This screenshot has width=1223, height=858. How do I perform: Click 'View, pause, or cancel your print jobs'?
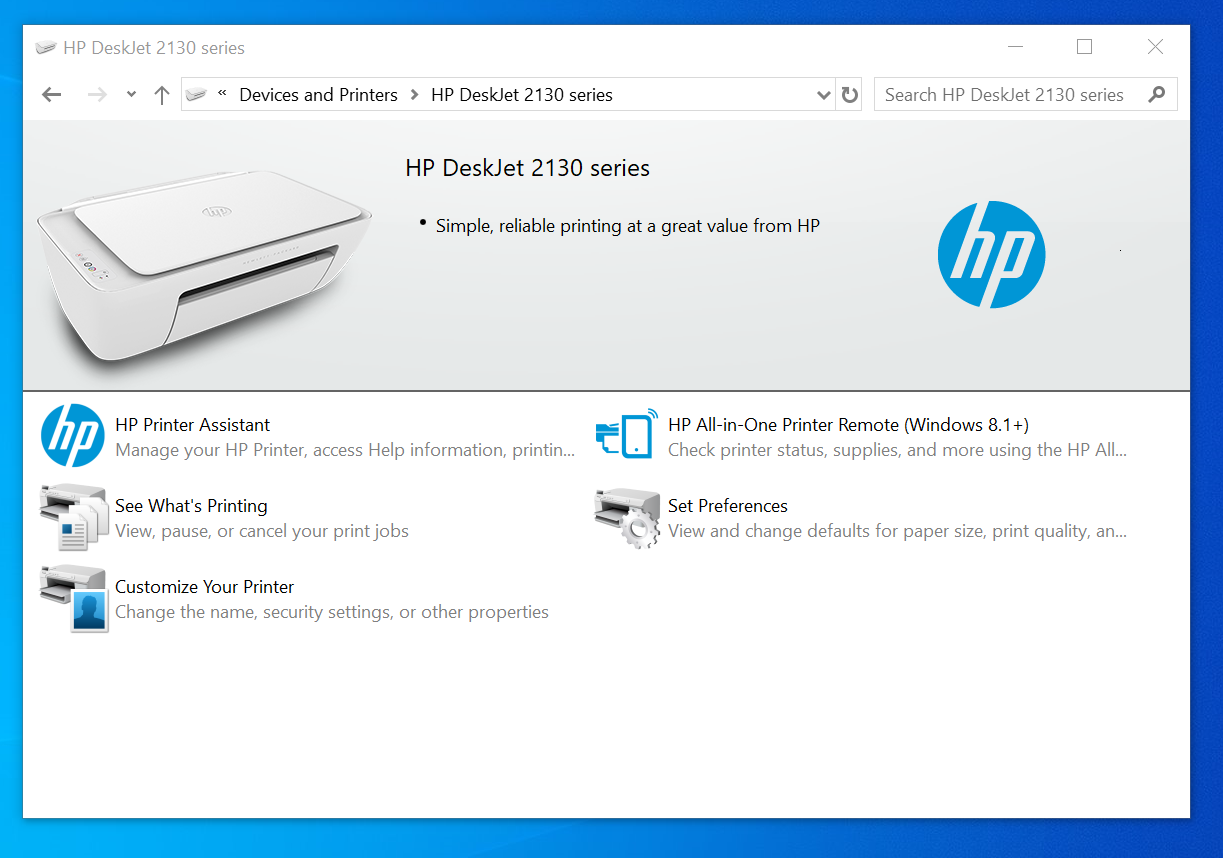coord(262,531)
